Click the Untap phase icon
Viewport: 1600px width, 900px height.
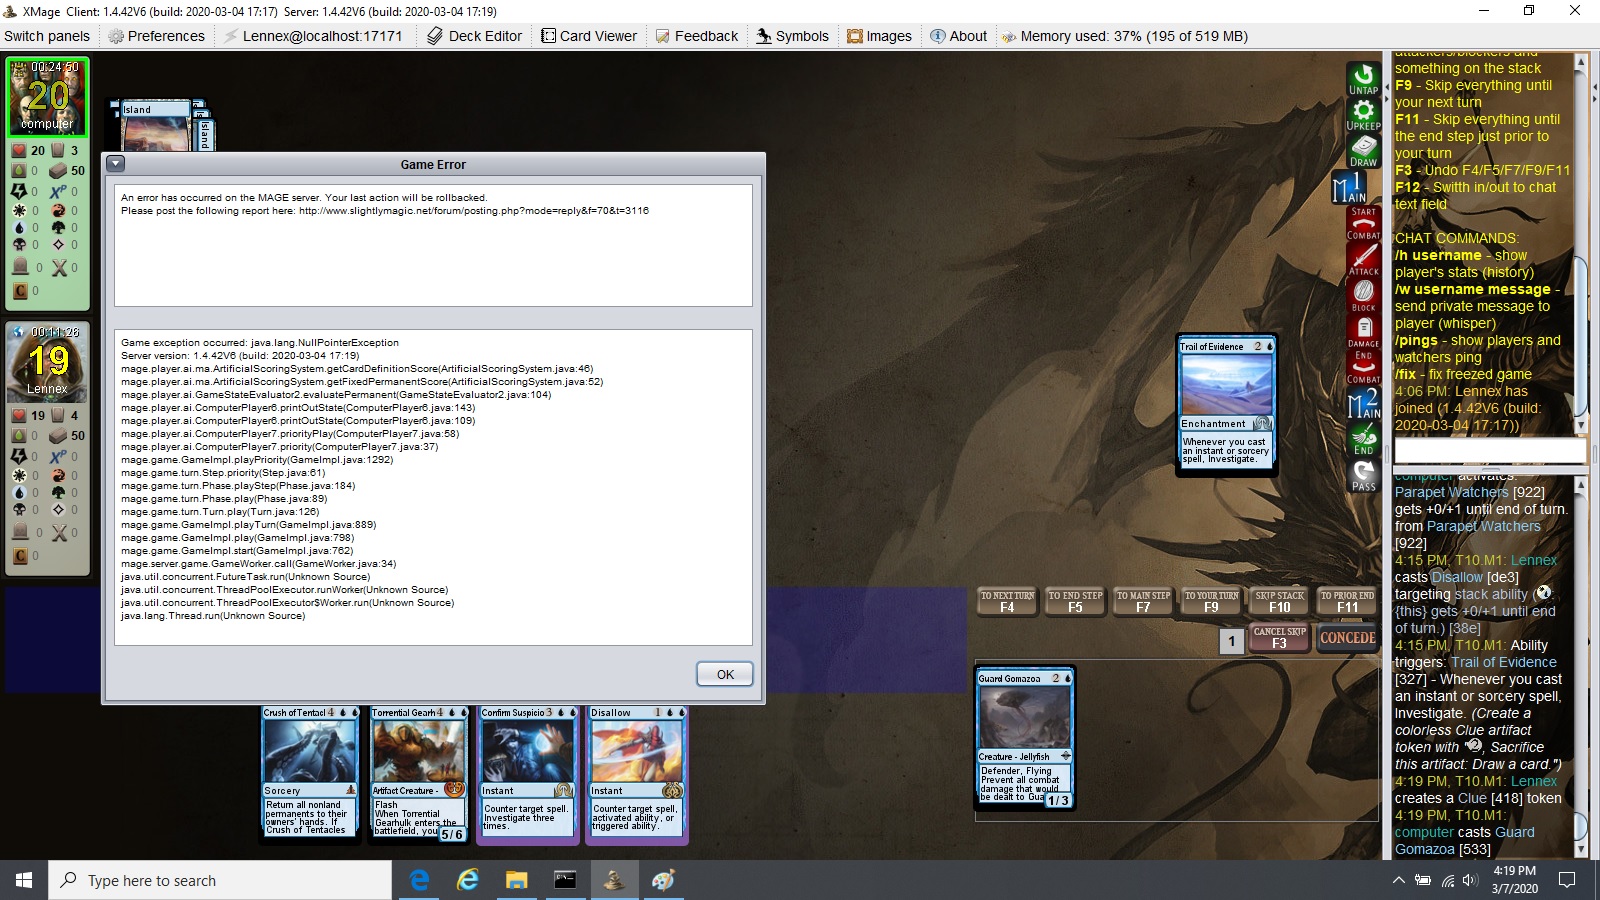[1363, 78]
